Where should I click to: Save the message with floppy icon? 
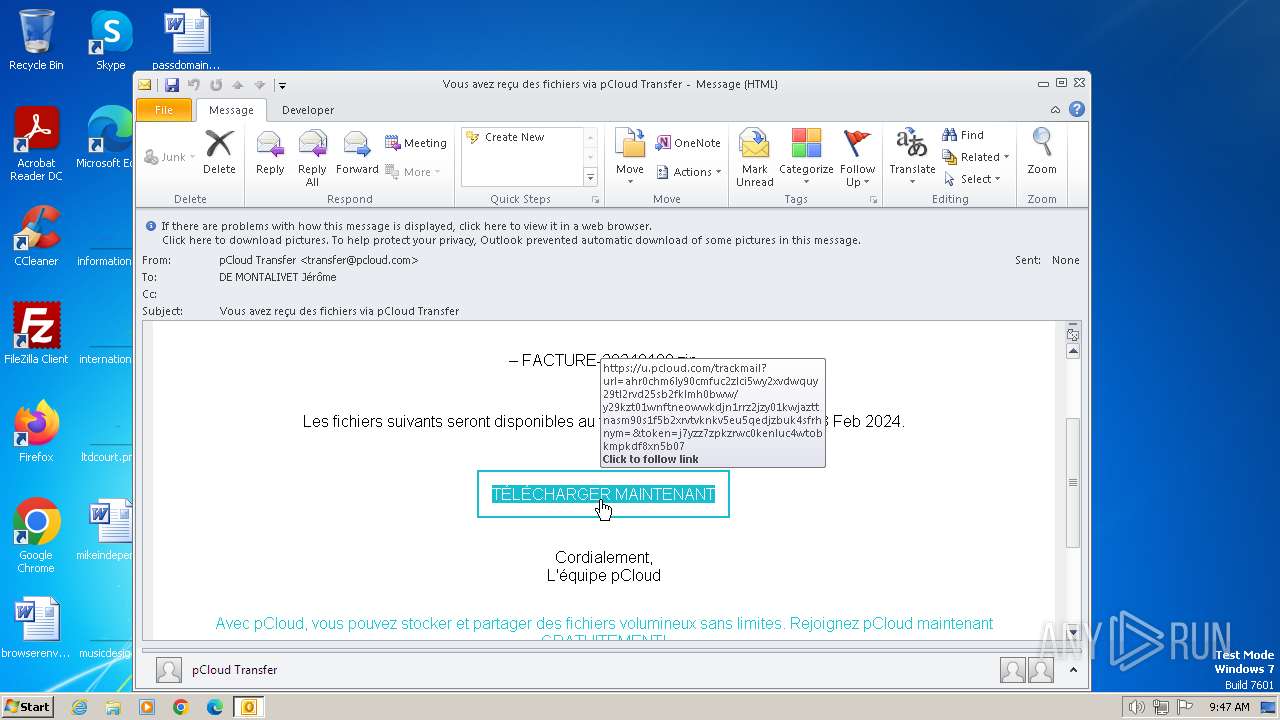pyautogui.click(x=172, y=85)
